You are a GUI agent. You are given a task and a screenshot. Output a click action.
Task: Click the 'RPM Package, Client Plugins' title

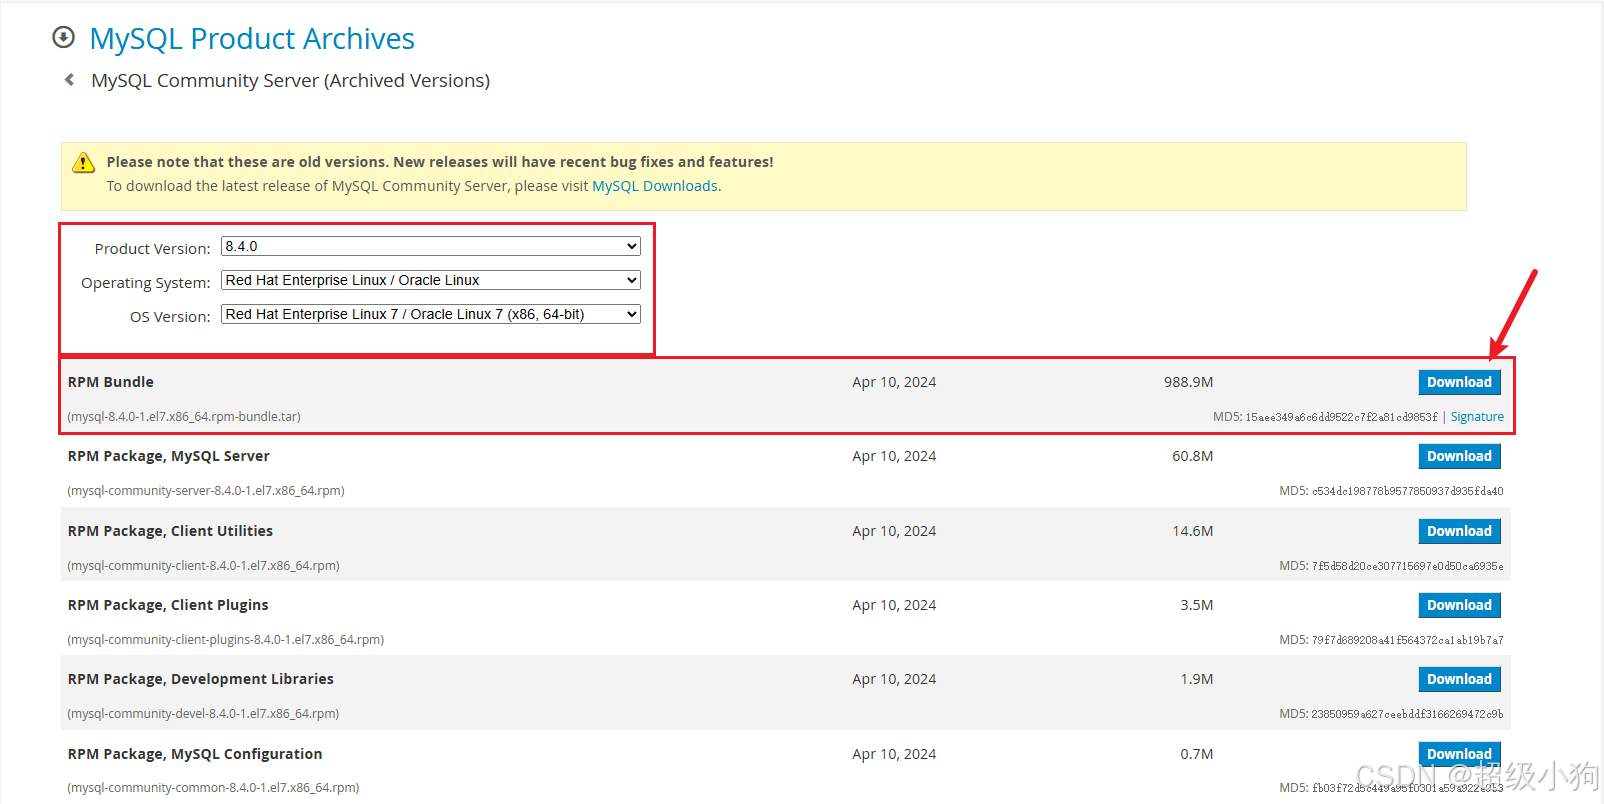pyautogui.click(x=168, y=605)
